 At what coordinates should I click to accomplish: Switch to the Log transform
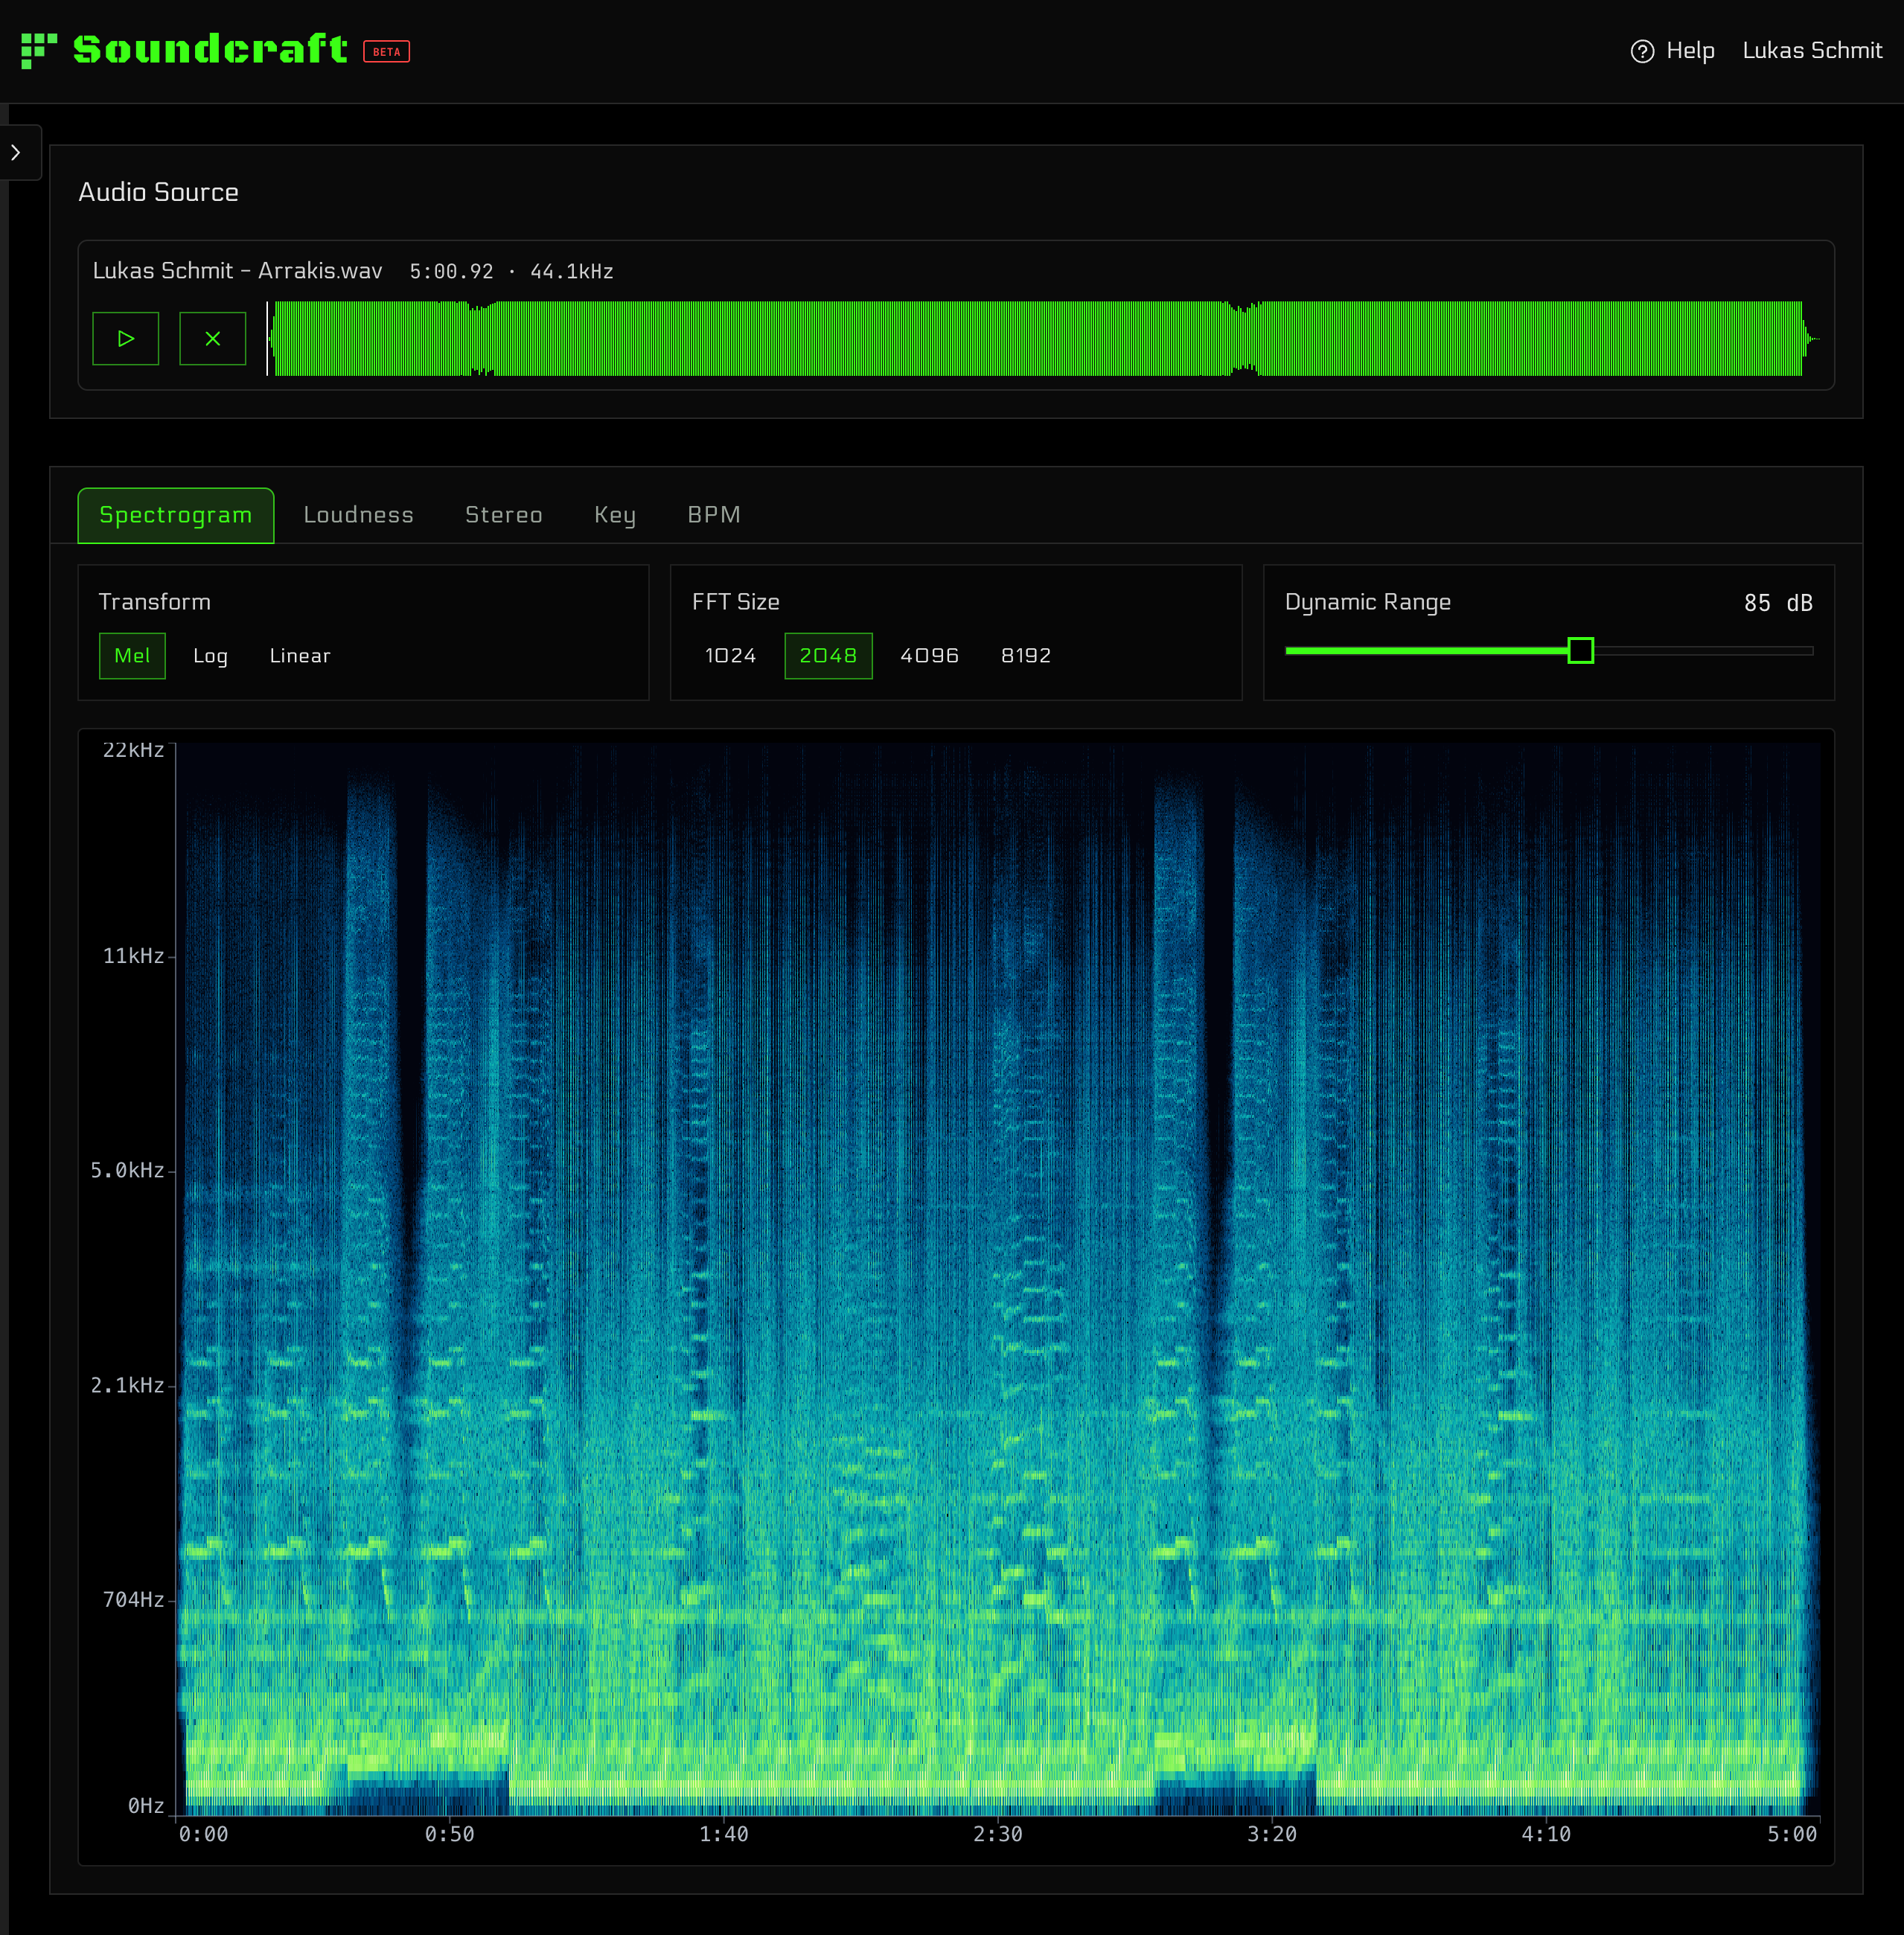point(210,656)
